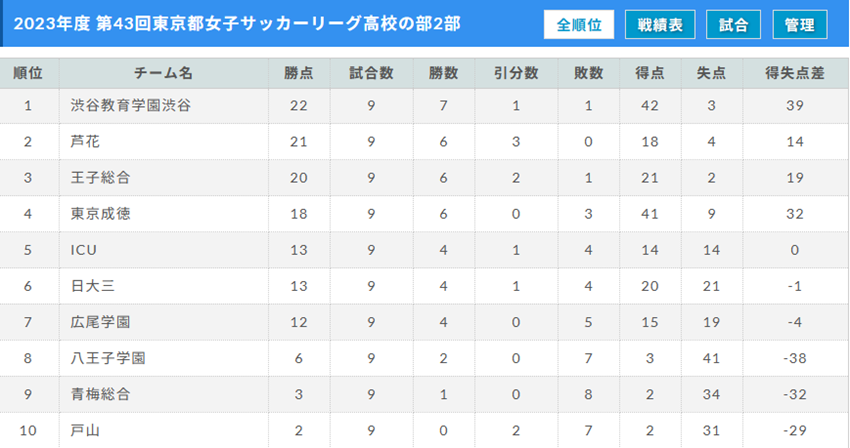Click the 得失点差 column header
This screenshot has height=448, width=850.
tap(795, 73)
